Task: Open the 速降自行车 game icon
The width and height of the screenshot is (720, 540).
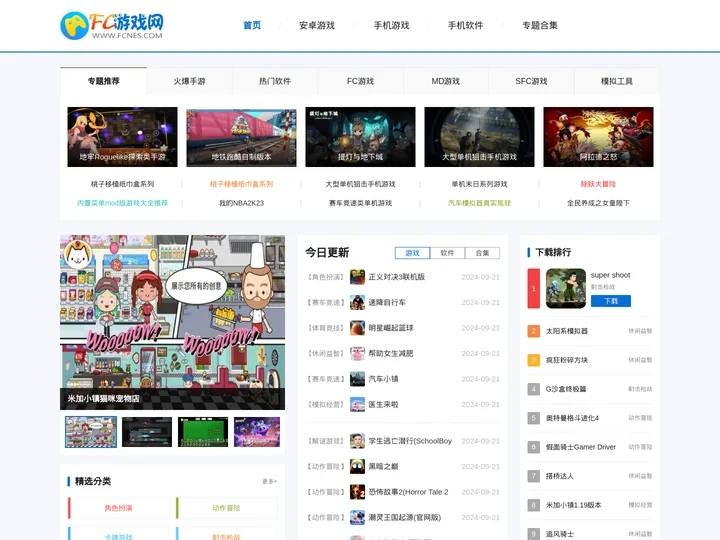Action: point(357,303)
